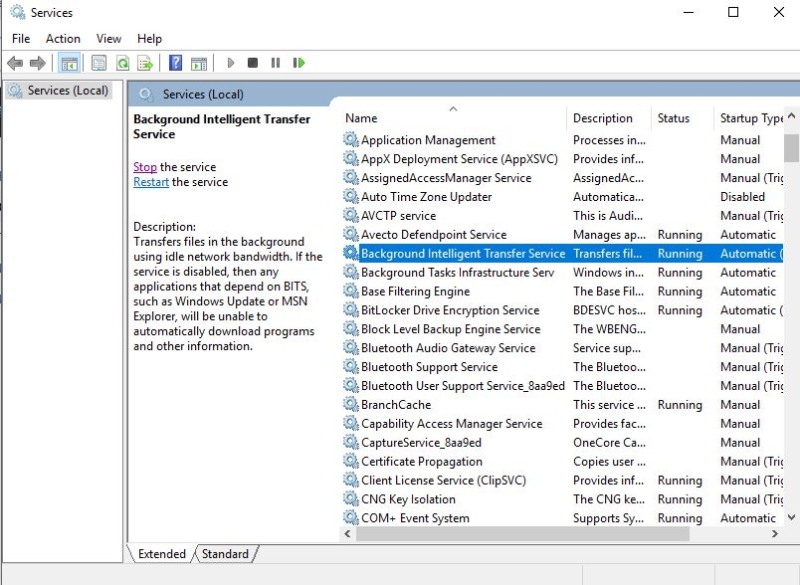Viewport: 800px width, 585px height.
Task: Click the Forward navigation arrow
Action: 38,63
